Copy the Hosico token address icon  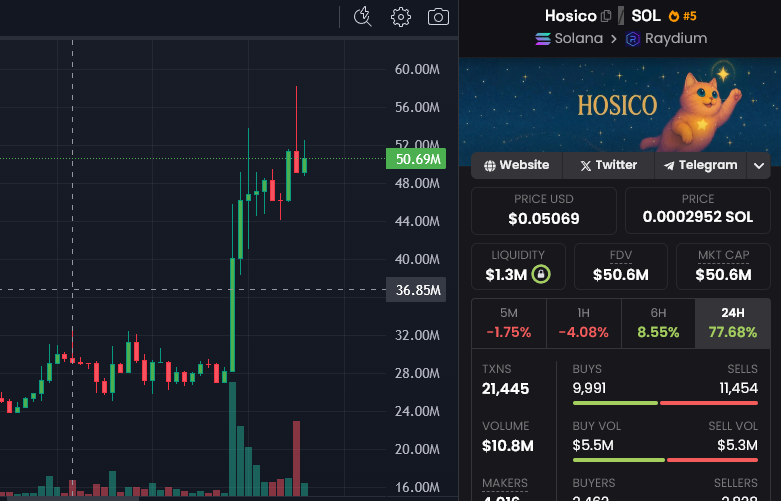tap(606, 16)
